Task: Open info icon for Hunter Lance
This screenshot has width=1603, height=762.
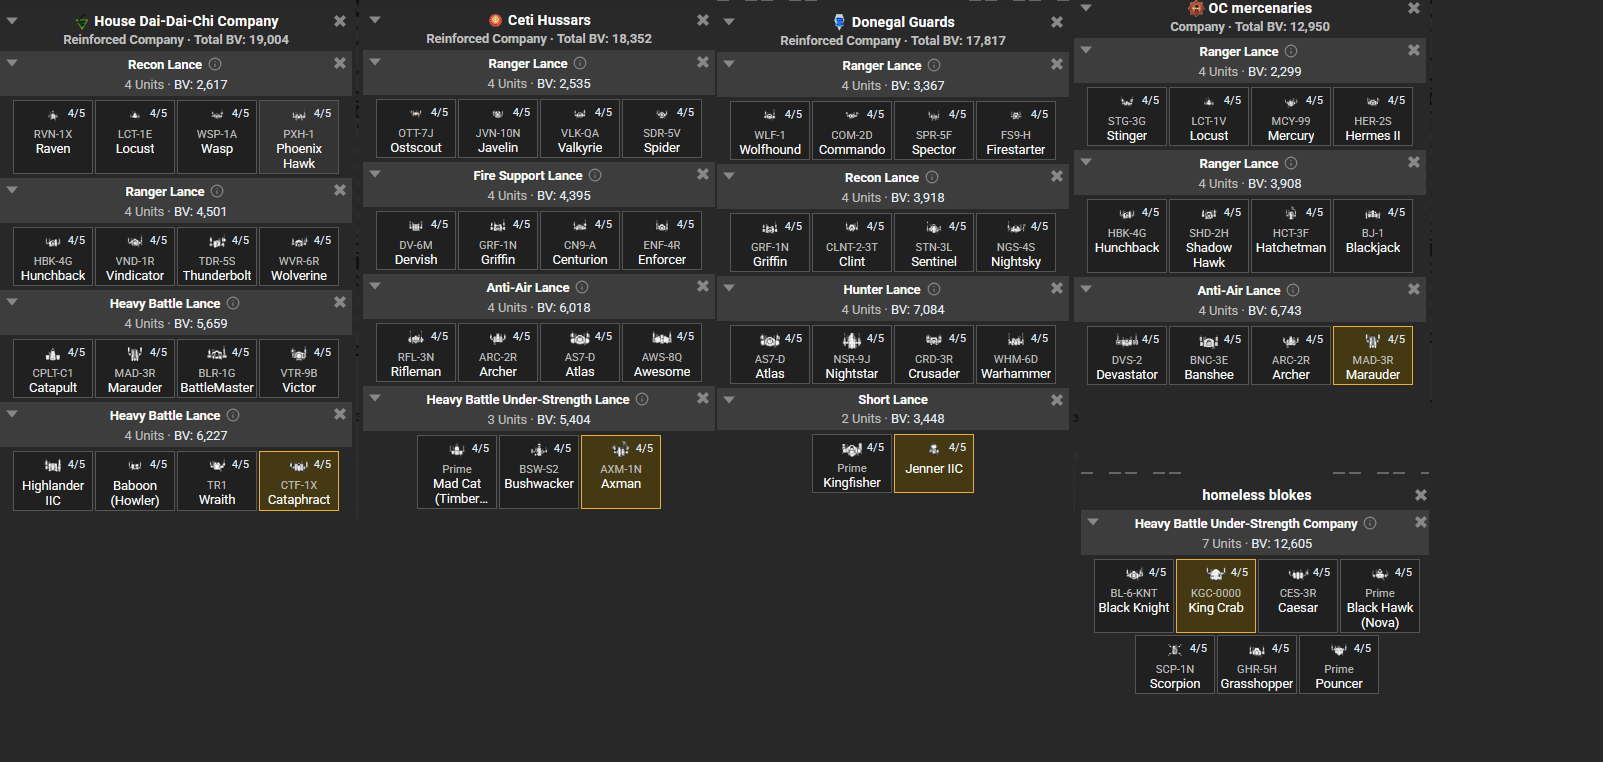Action: point(933,289)
